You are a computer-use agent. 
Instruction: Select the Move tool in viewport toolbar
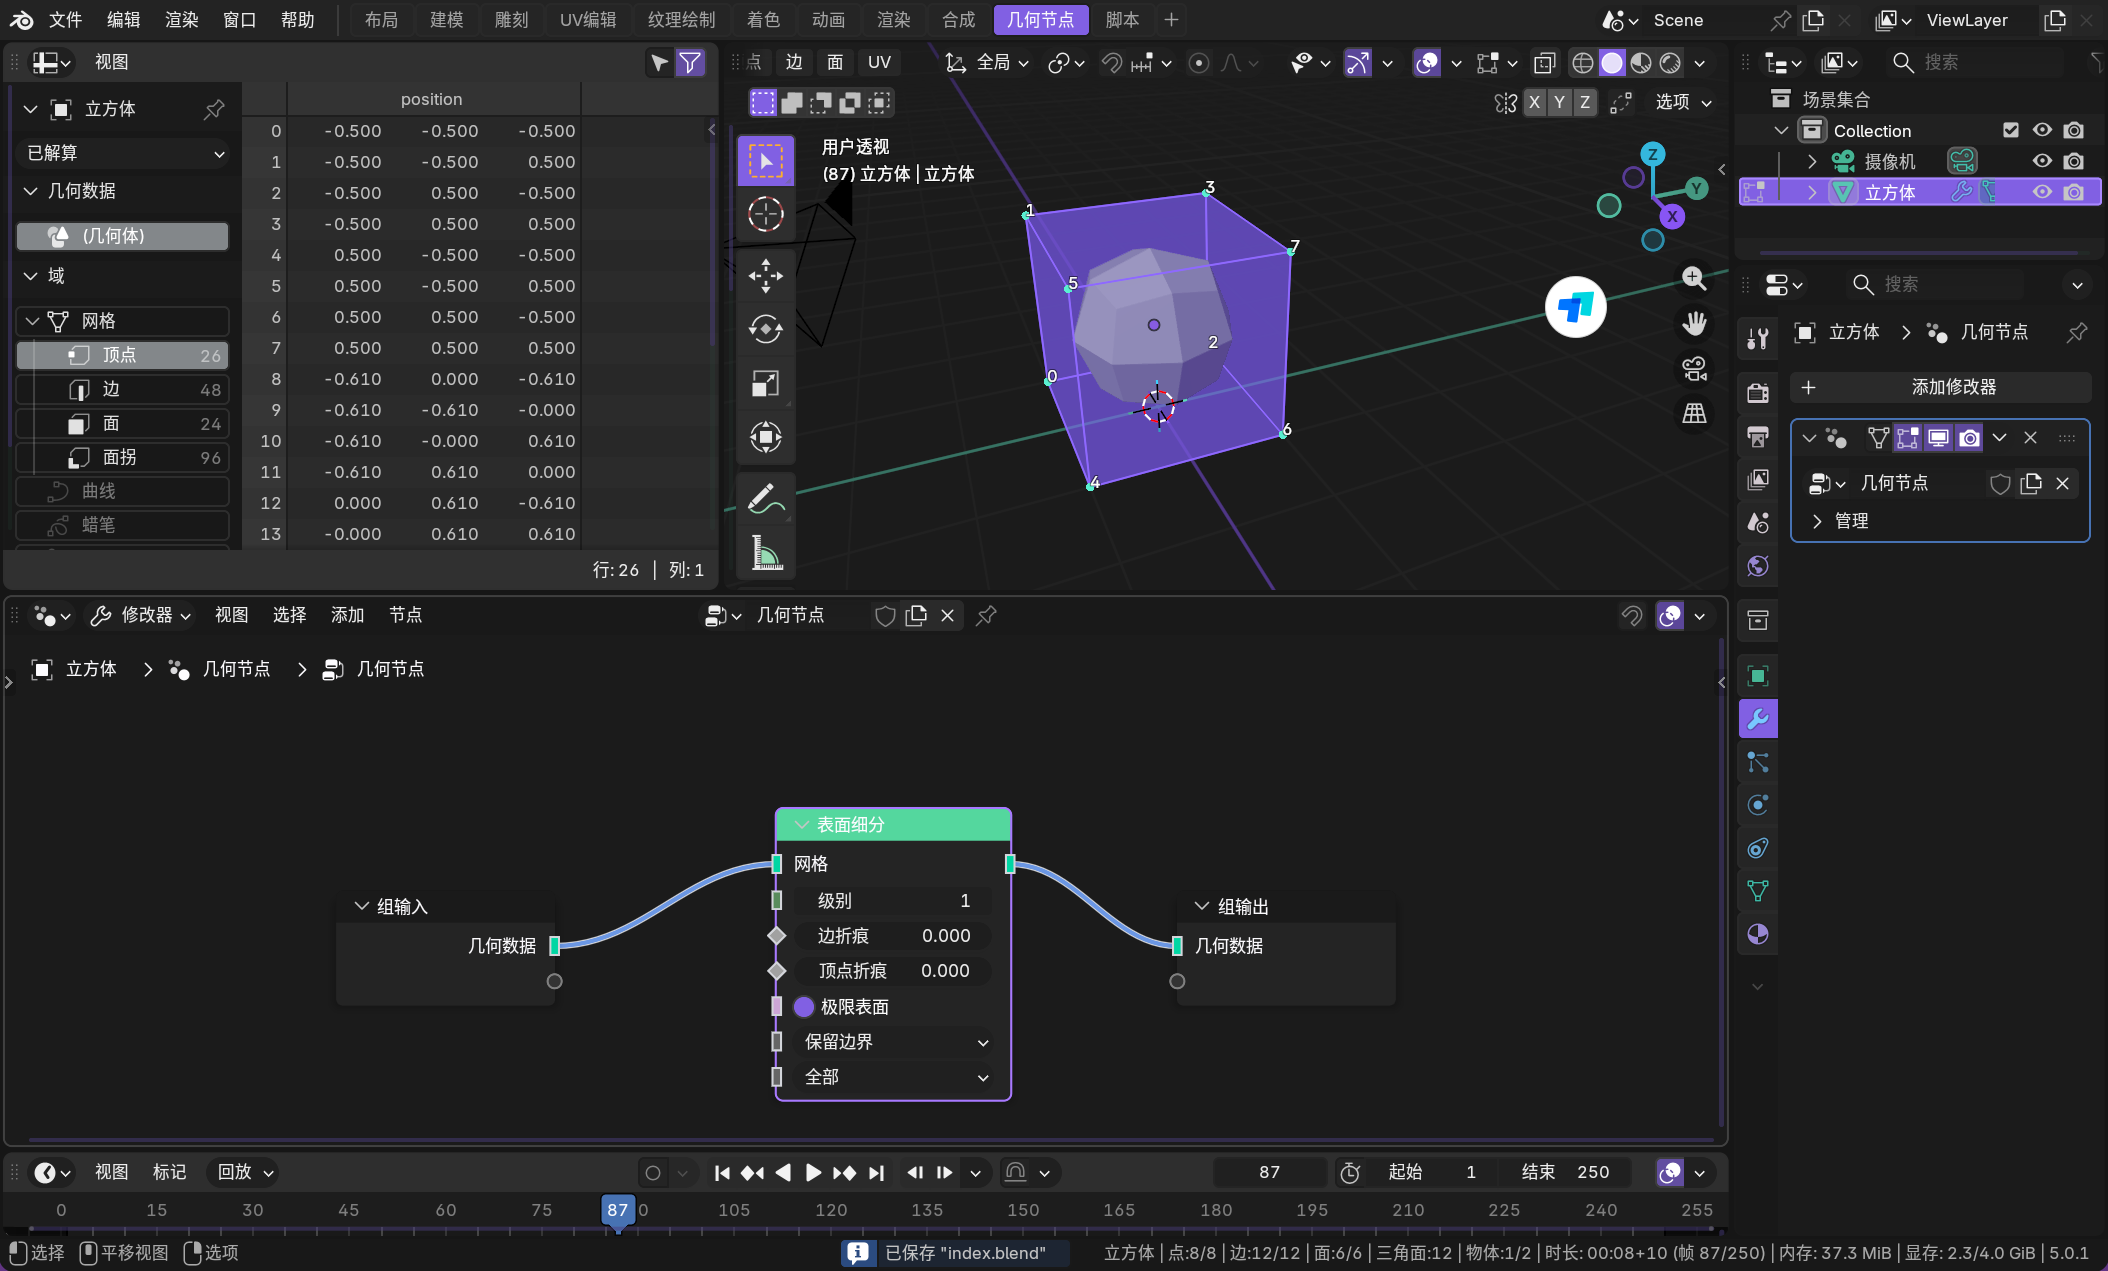pyautogui.click(x=765, y=276)
